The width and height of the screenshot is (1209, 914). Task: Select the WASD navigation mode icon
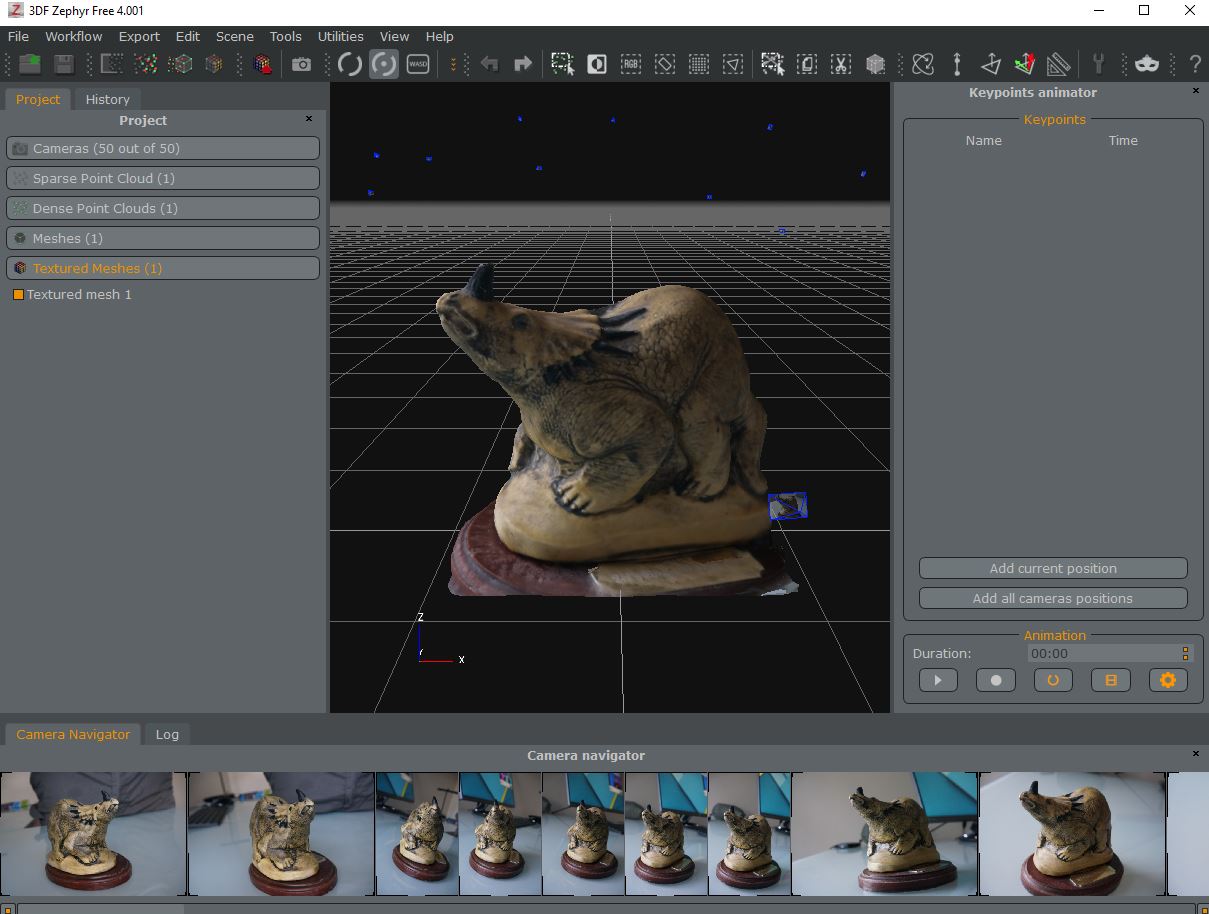(418, 65)
